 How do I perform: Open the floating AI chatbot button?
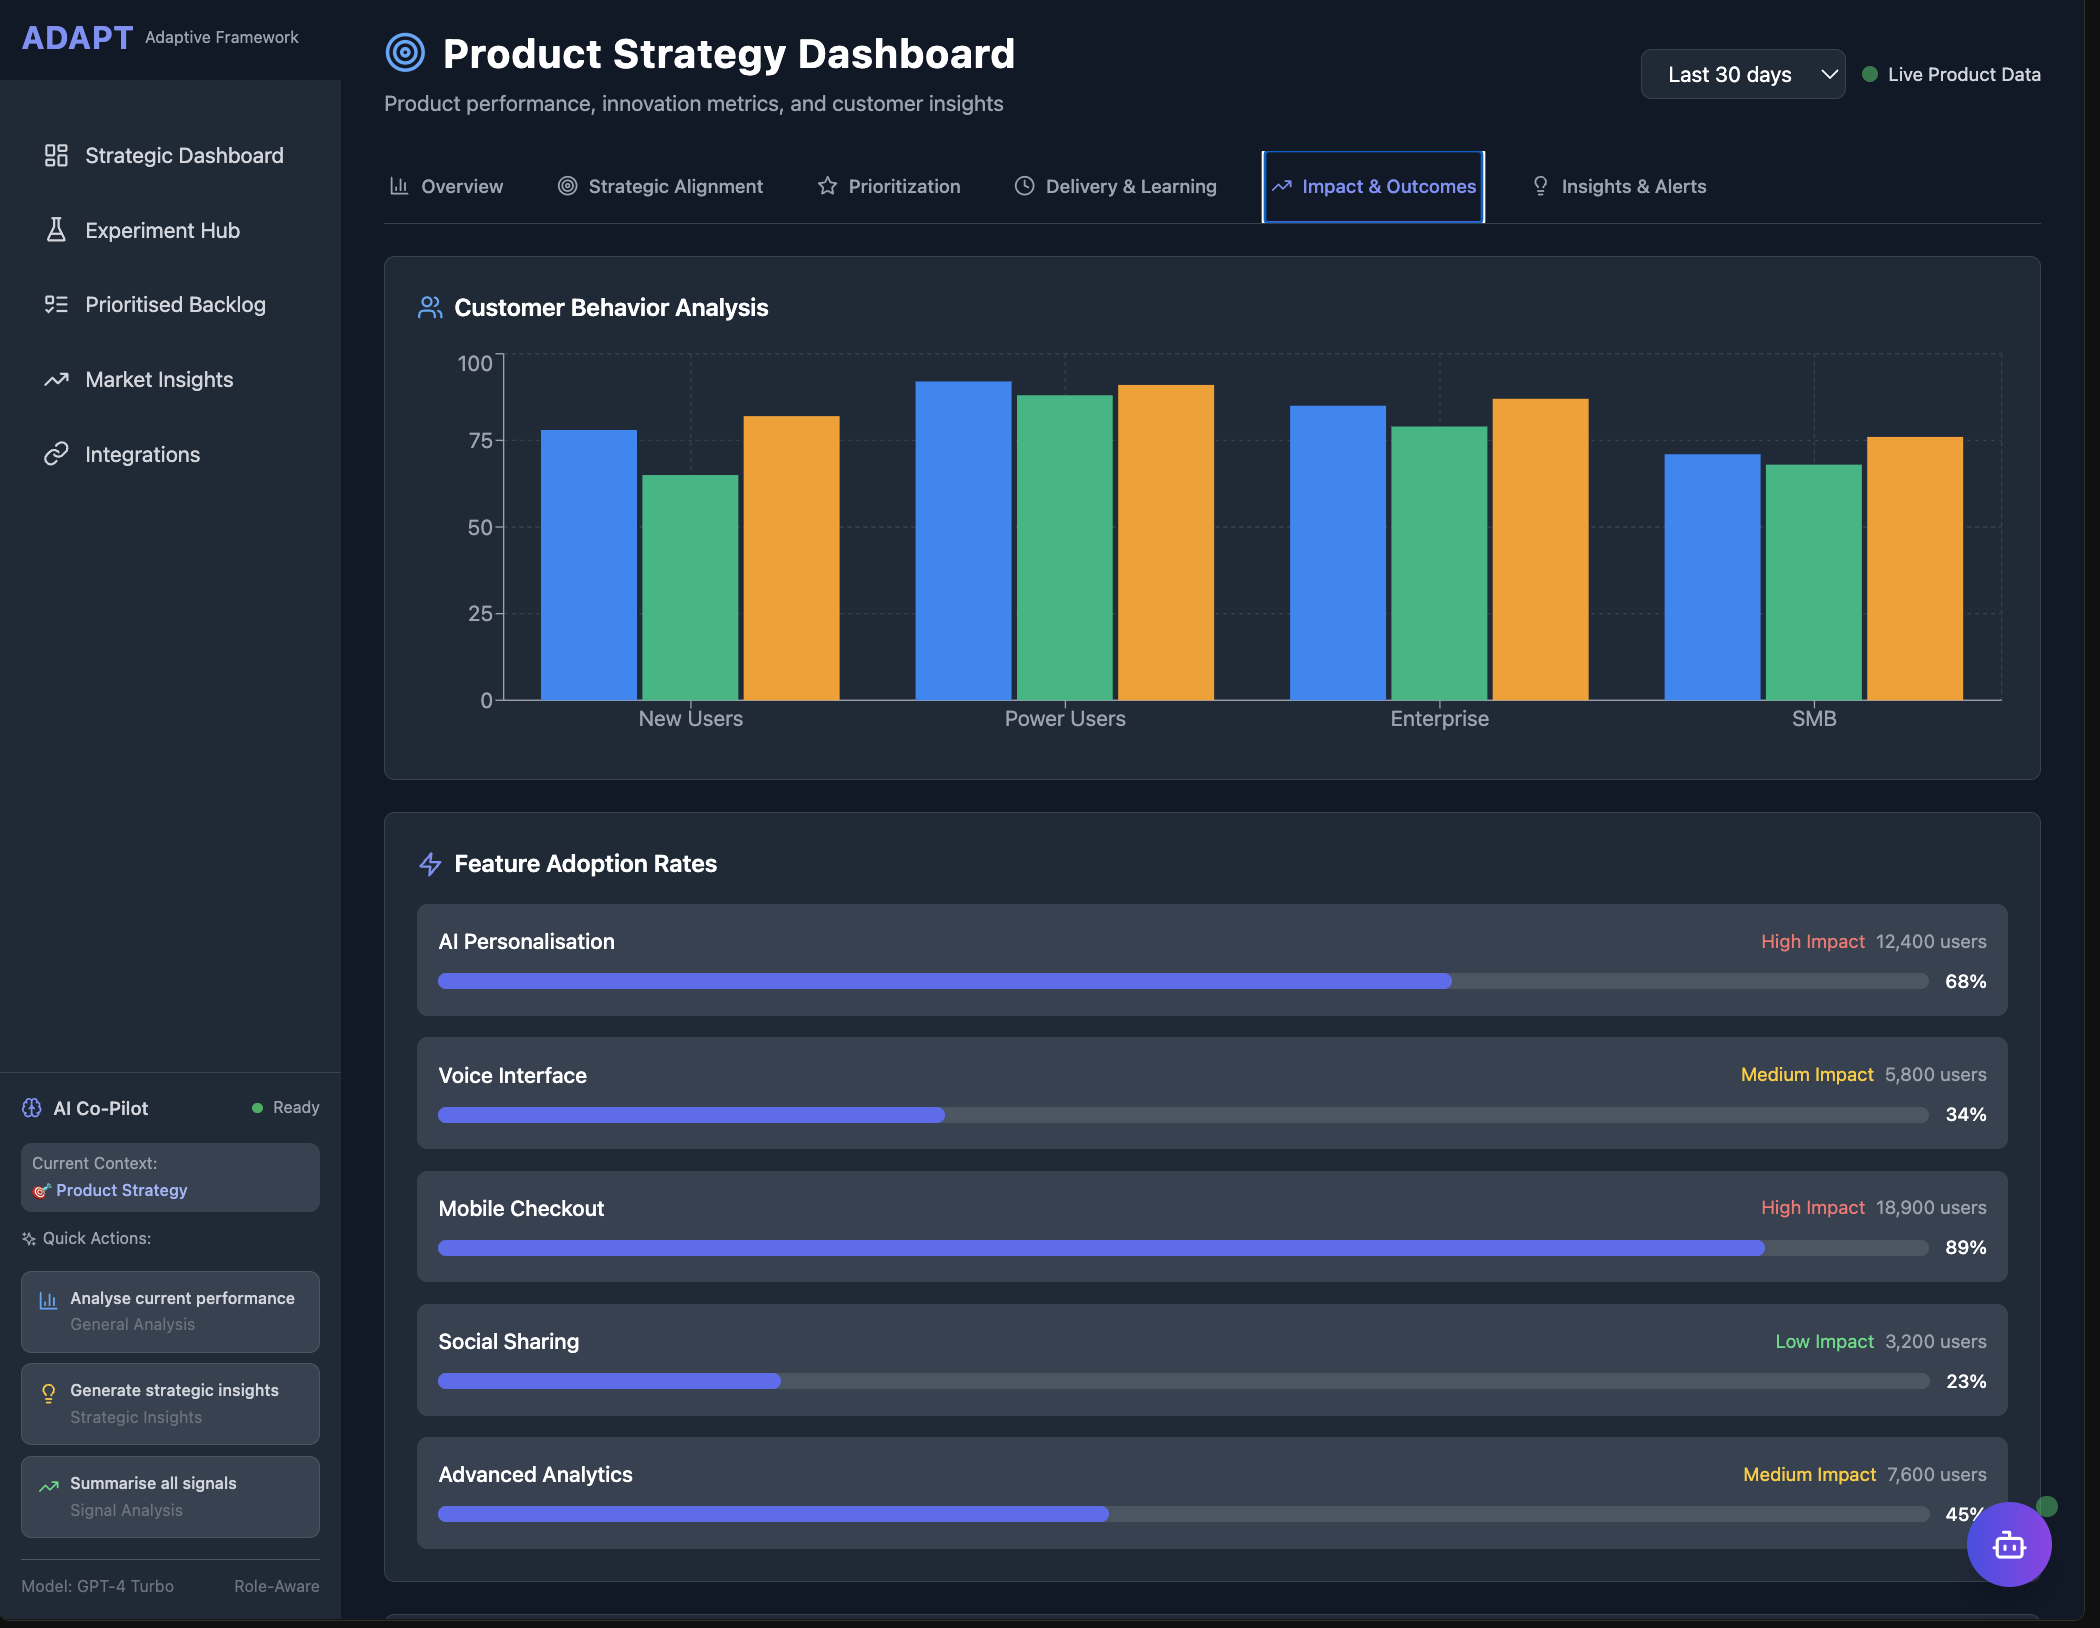coord(2008,1545)
